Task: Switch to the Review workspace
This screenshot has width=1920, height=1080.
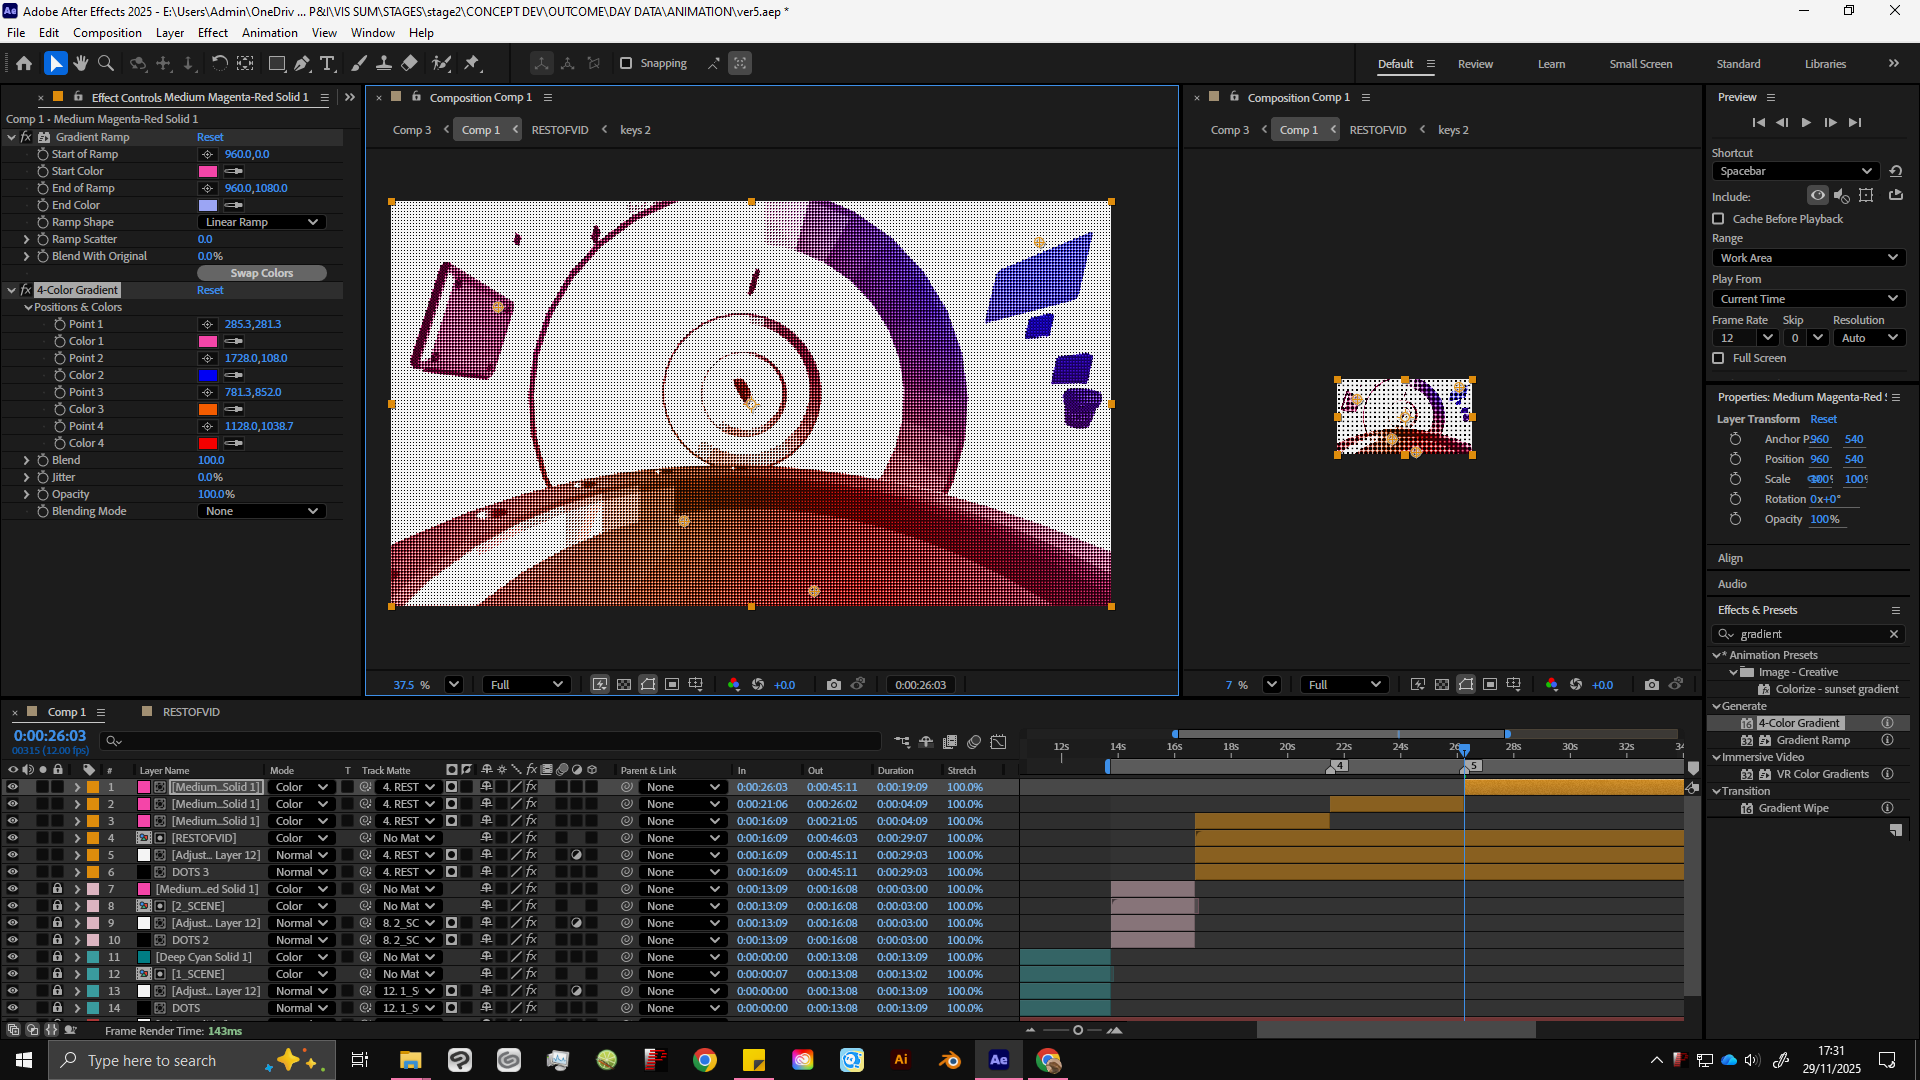Action: coord(1475,64)
